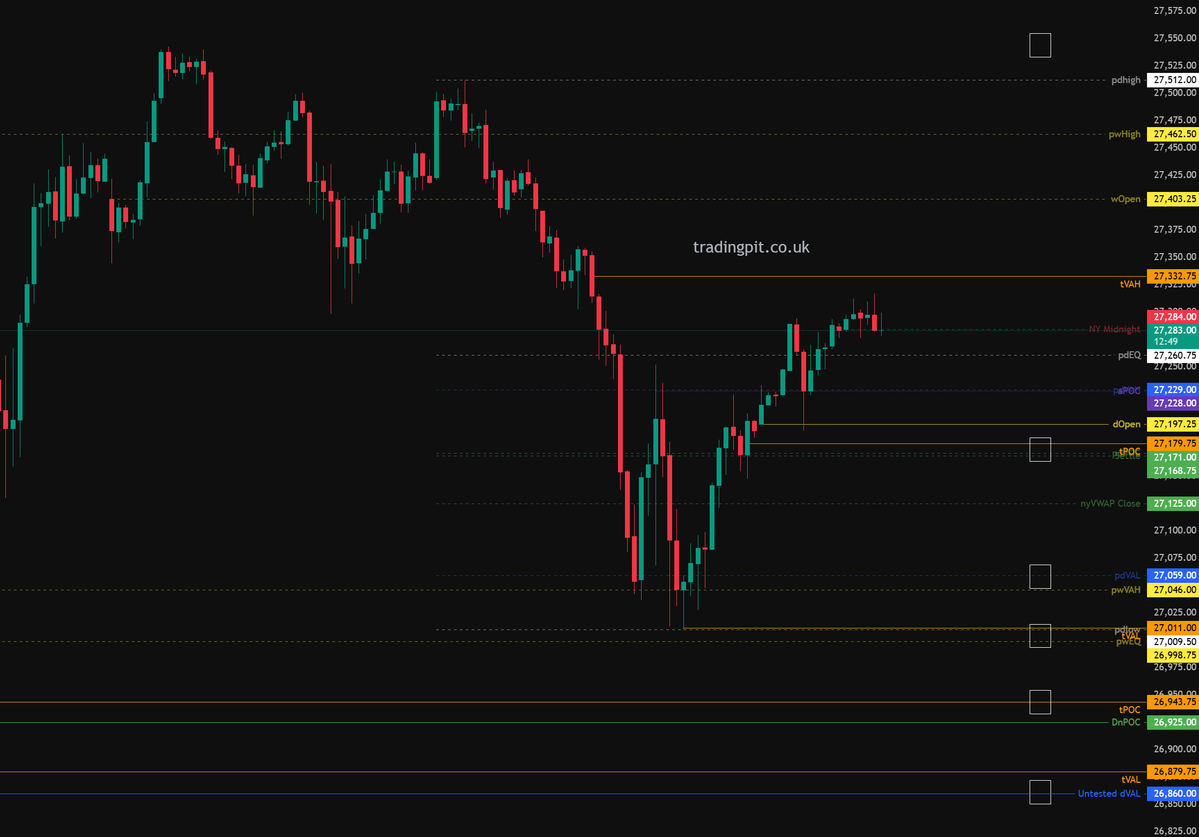
Task: Select the green 27,171.00 price tag
Action: pyautogui.click(x=1173, y=457)
